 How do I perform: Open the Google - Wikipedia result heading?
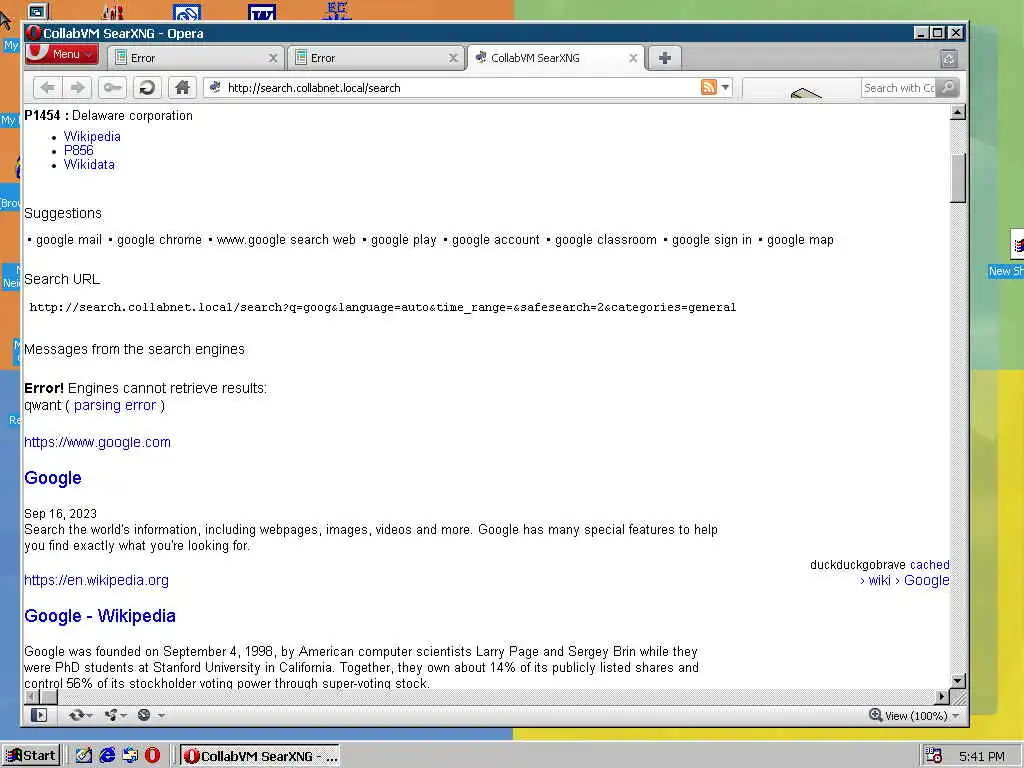[x=100, y=616]
